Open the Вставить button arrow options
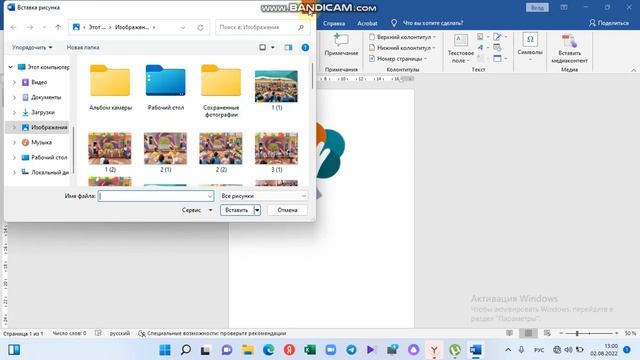 257,210
